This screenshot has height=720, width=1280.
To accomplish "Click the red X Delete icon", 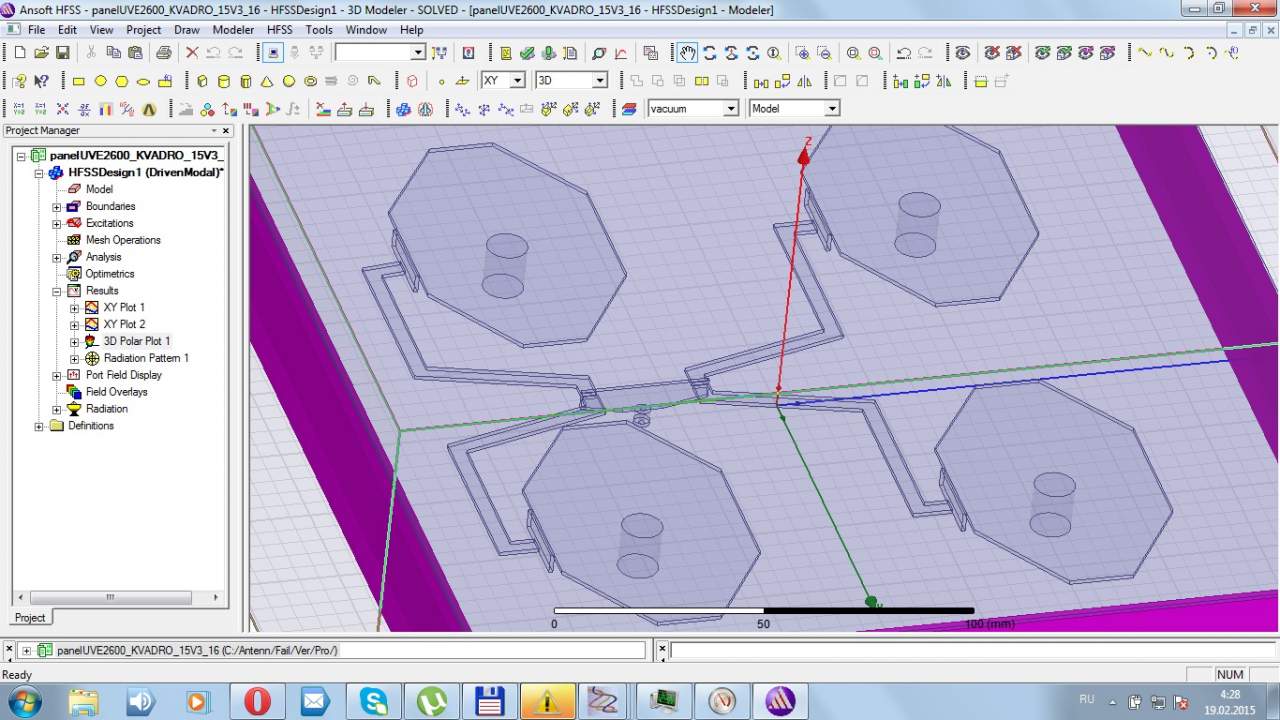I will [x=192, y=53].
